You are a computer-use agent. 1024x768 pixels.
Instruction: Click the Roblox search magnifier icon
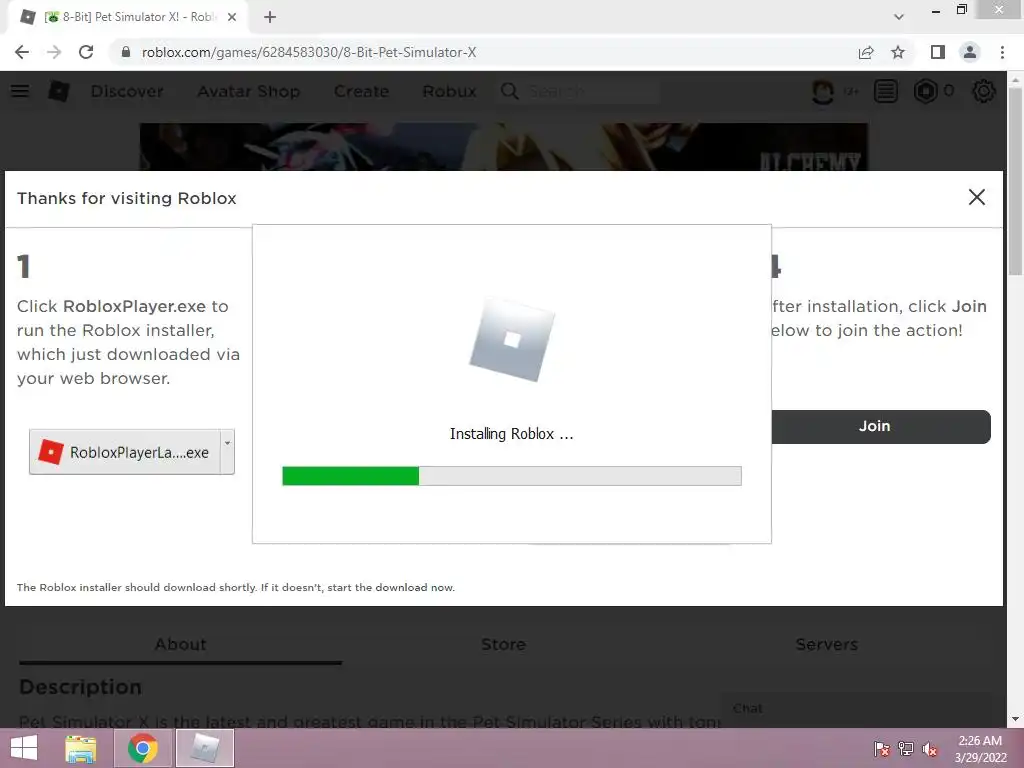click(x=509, y=91)
